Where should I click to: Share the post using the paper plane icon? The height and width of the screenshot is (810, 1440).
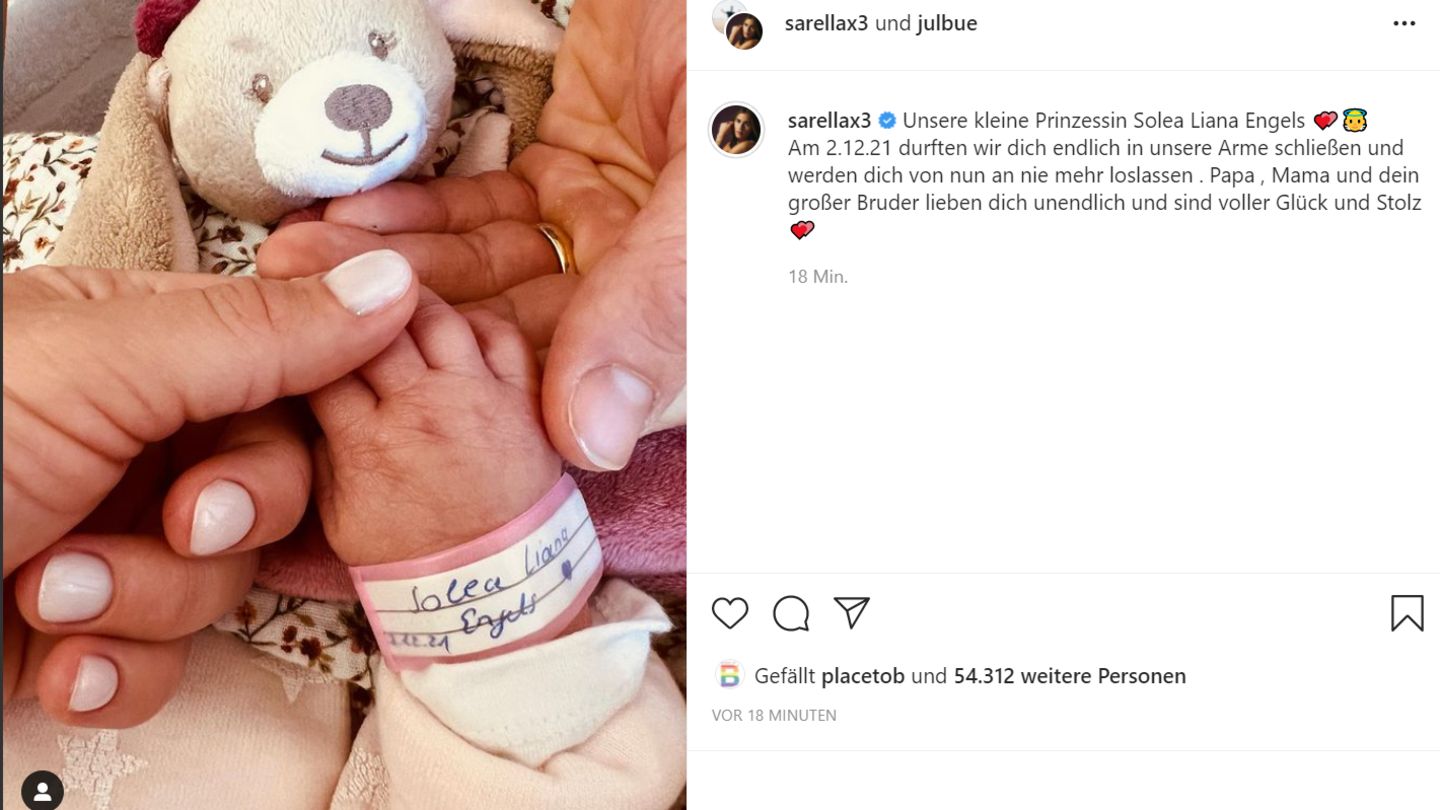[x=851, y=613]
